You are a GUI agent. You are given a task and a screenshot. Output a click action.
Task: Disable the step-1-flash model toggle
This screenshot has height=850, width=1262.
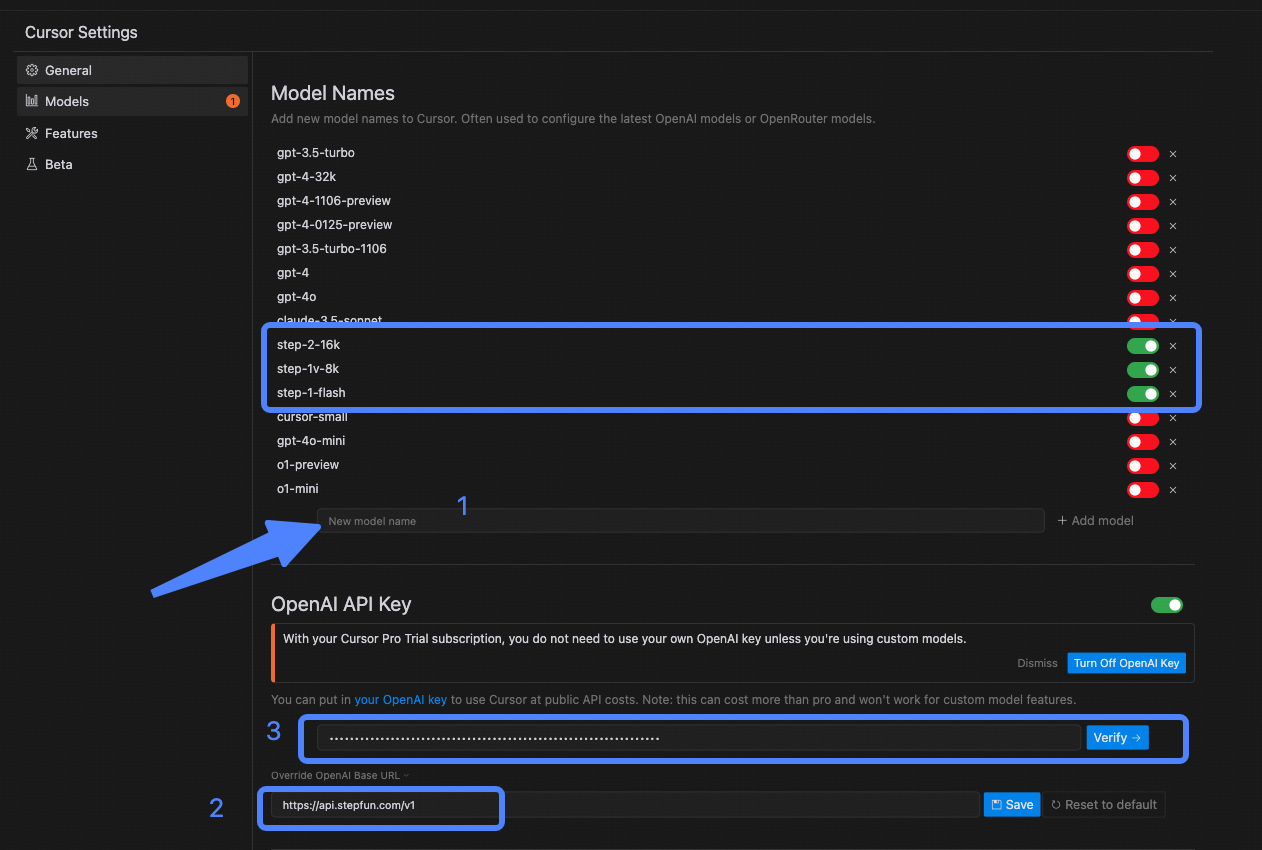(x=1142, y=394)
